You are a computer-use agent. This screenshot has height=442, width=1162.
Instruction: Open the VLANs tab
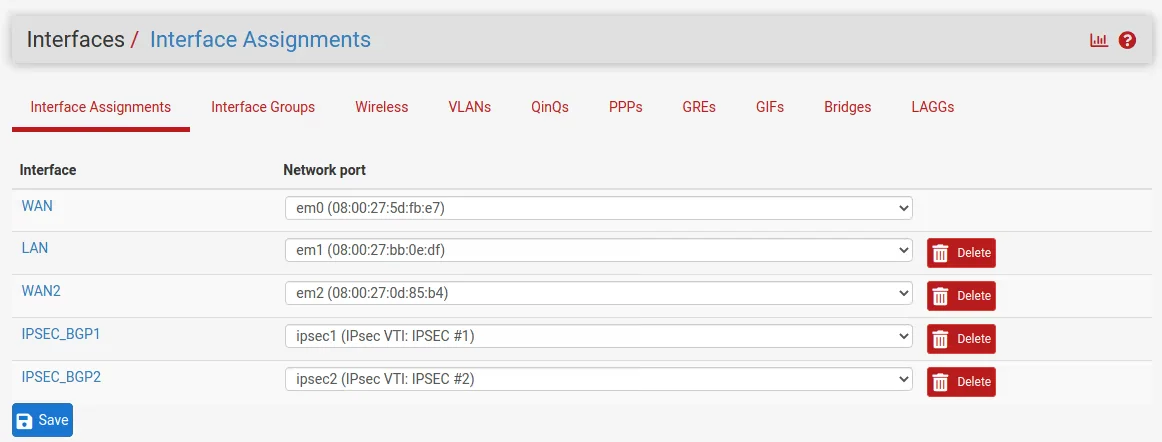pyautogui.click(x=470, y=107)
